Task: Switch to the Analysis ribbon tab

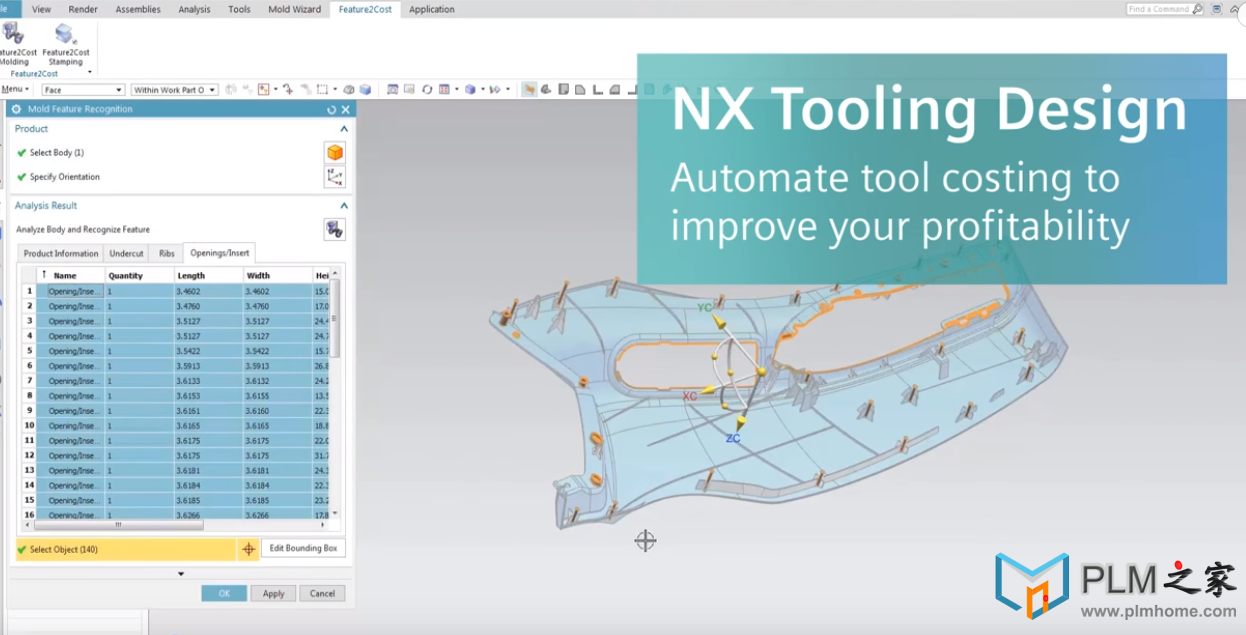Action: pyautogui.click(x=194, y=9)
